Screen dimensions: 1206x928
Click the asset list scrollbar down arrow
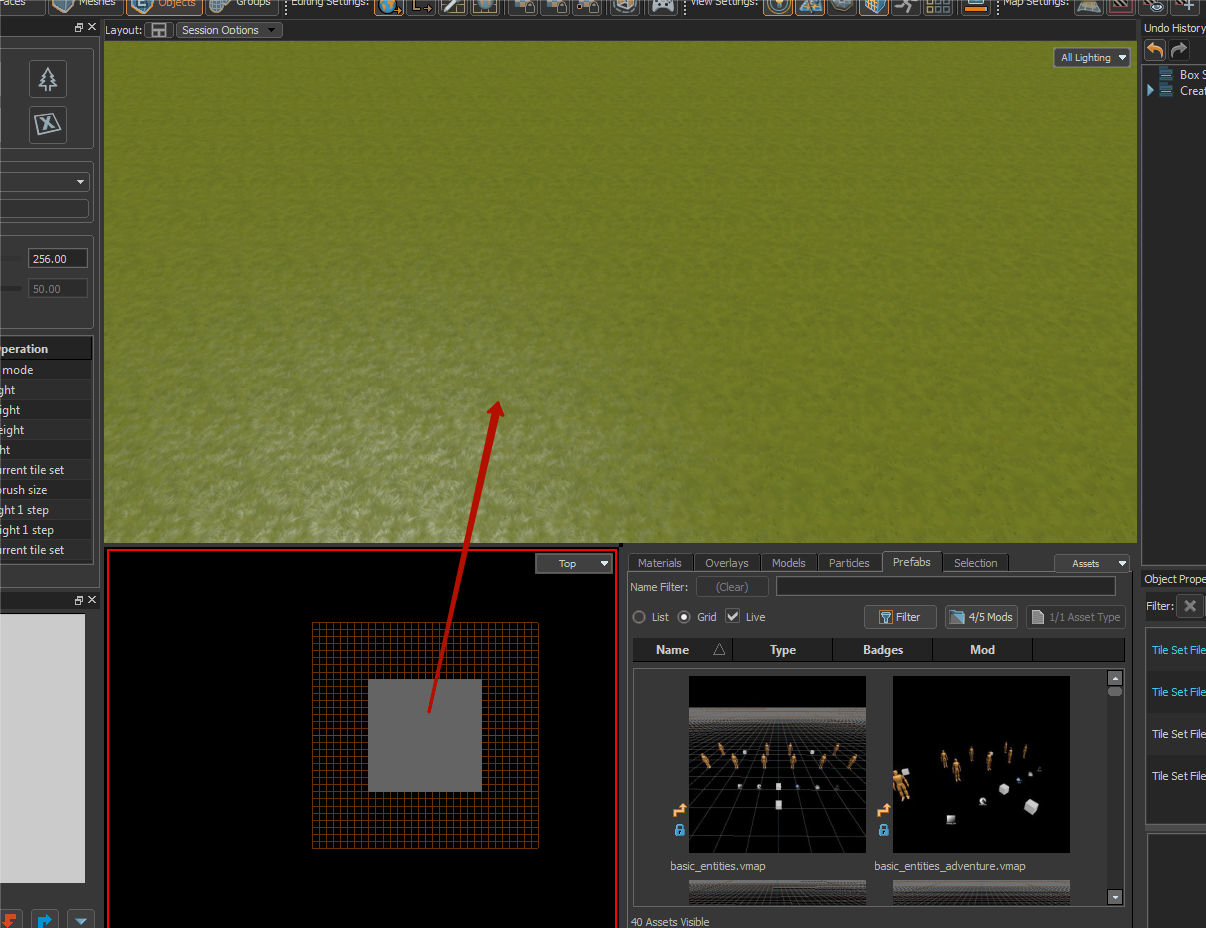1115,898
